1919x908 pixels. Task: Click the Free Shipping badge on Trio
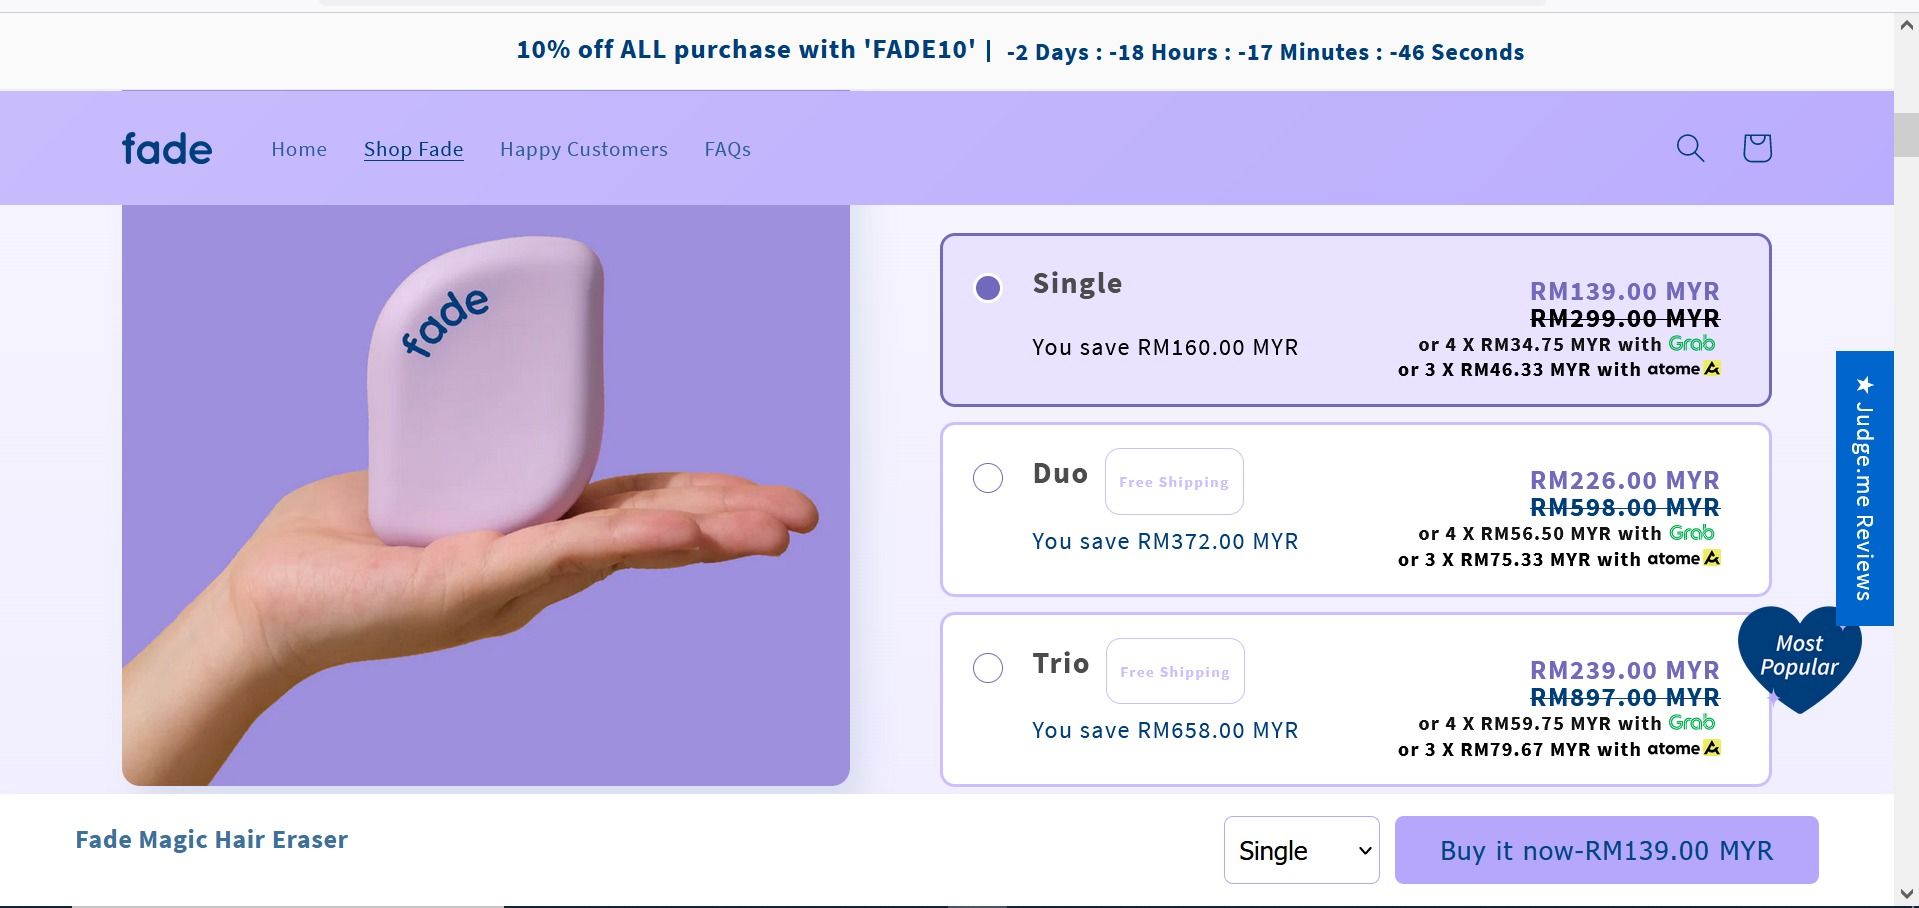tap(1175, 672)
